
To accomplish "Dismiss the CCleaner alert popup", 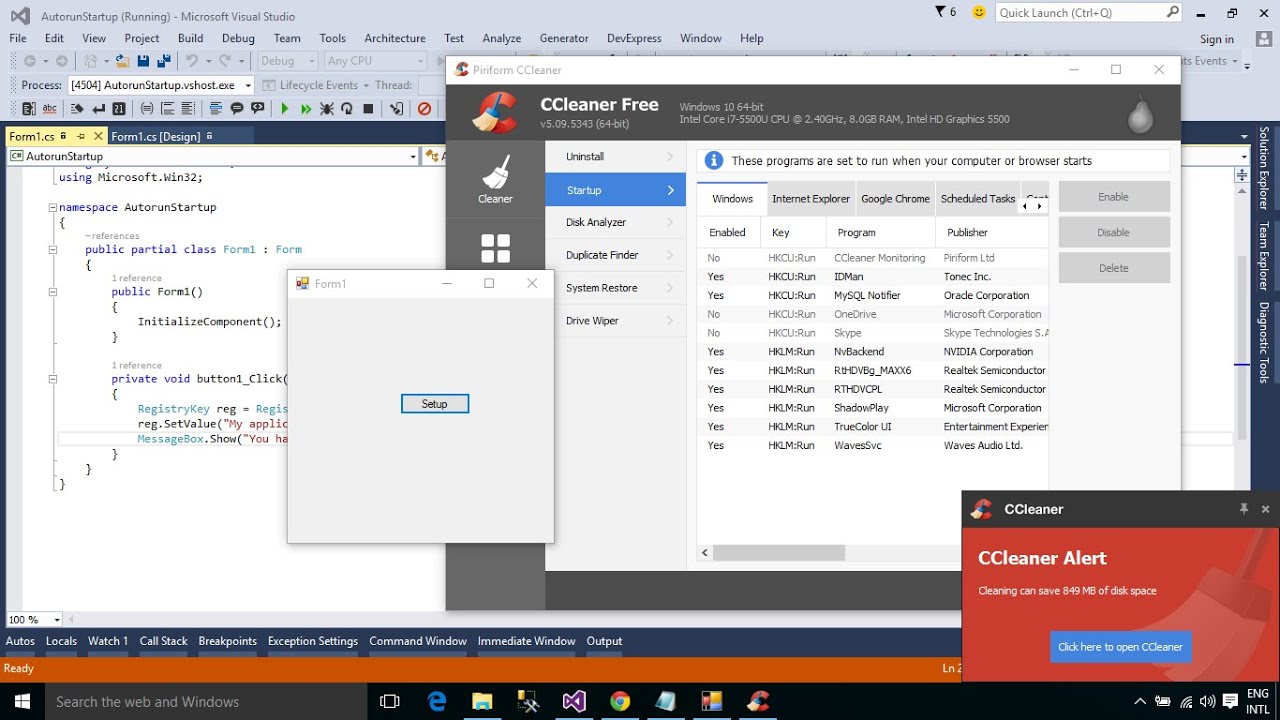I will tap(1265, 509).
